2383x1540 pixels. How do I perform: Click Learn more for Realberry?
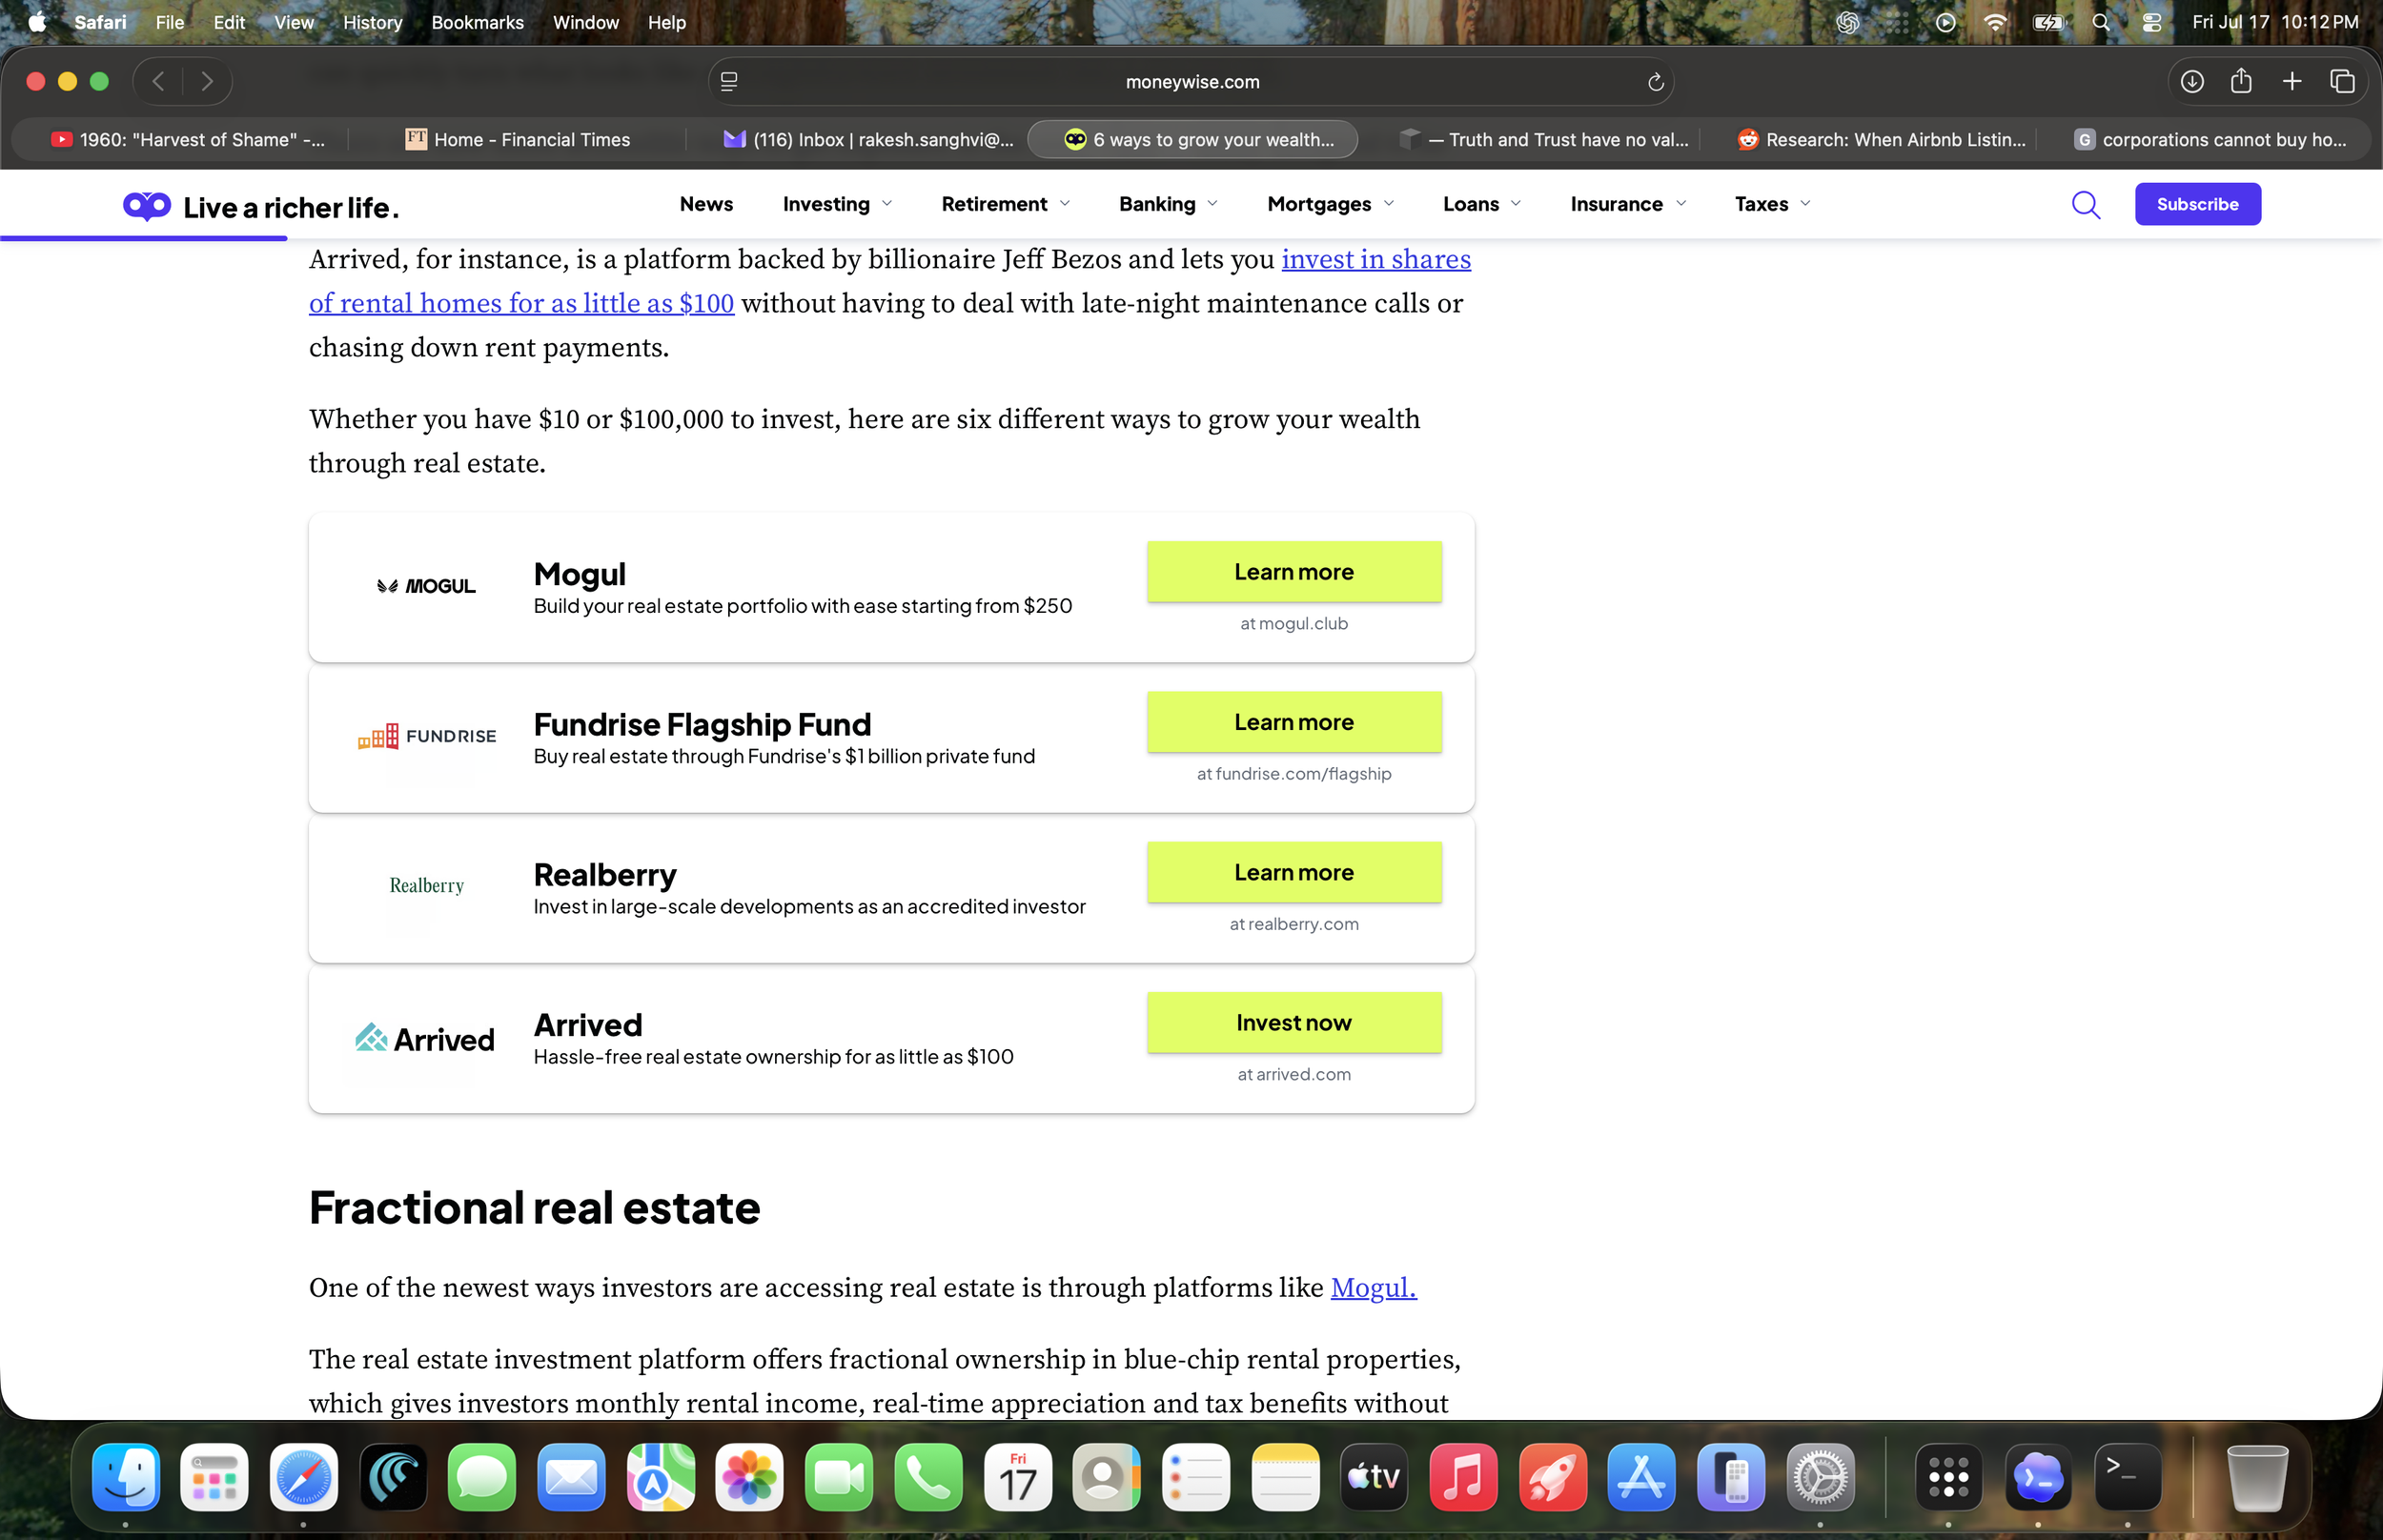pos(1294,872)
